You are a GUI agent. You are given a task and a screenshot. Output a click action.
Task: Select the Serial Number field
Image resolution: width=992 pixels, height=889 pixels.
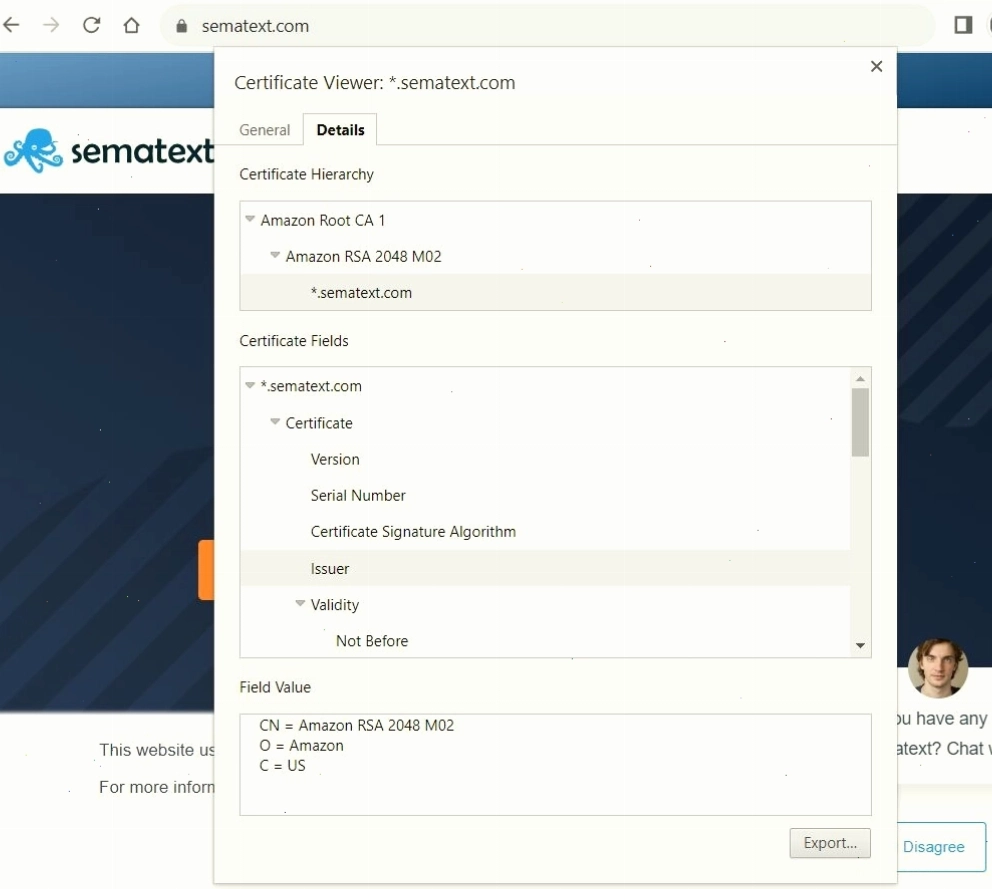coord(358,495)
